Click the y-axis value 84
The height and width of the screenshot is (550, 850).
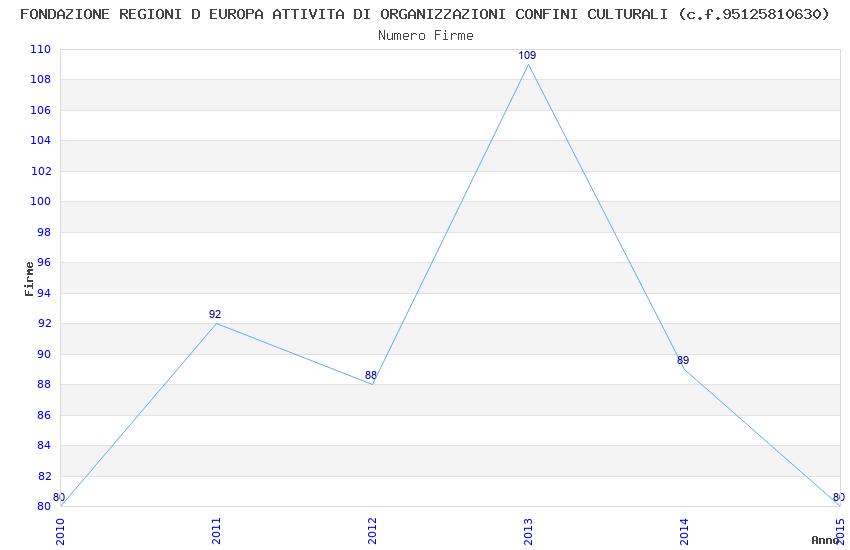point(44,445)
